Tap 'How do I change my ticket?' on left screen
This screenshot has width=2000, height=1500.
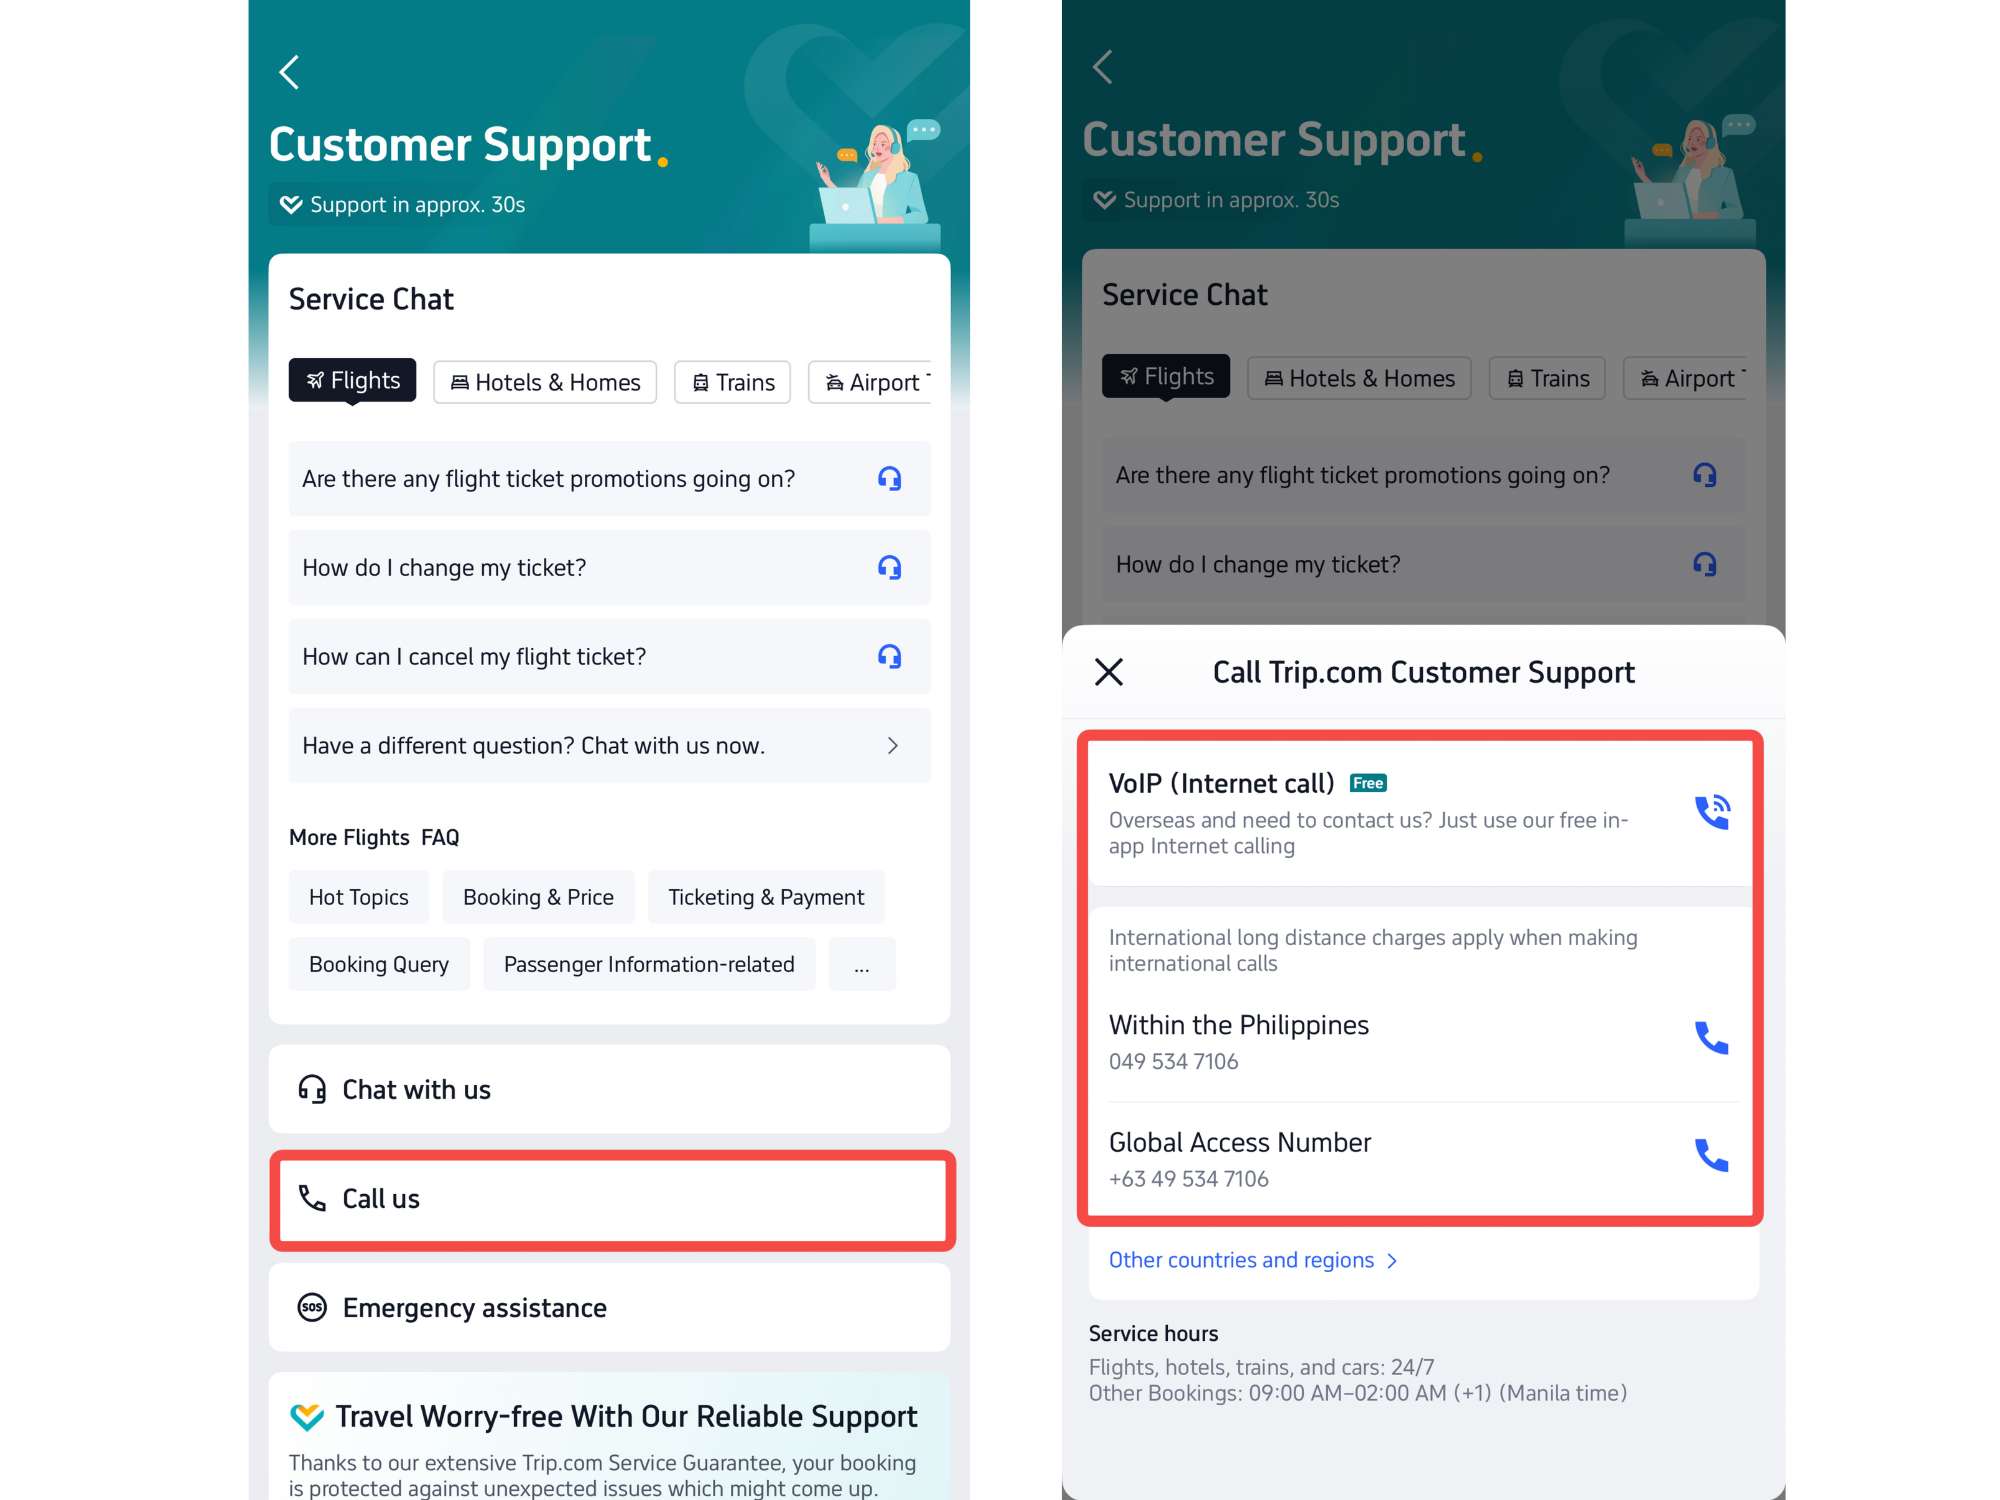pyautogui.click(x=609, y=568)
